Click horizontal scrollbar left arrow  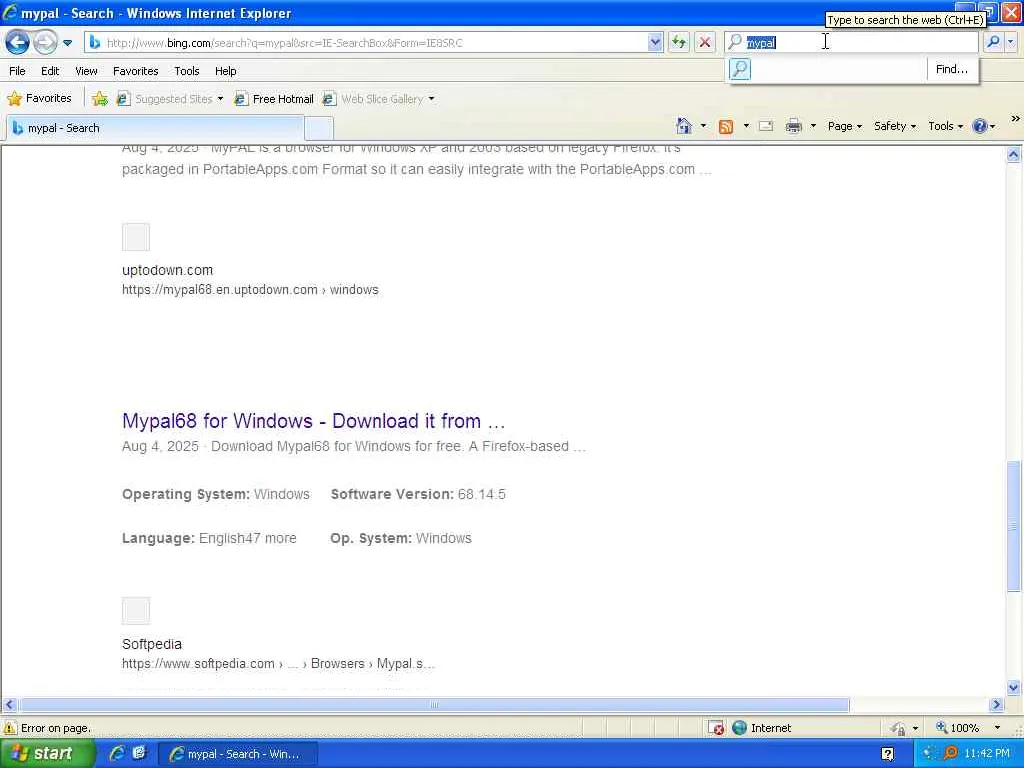click(9, 705)
